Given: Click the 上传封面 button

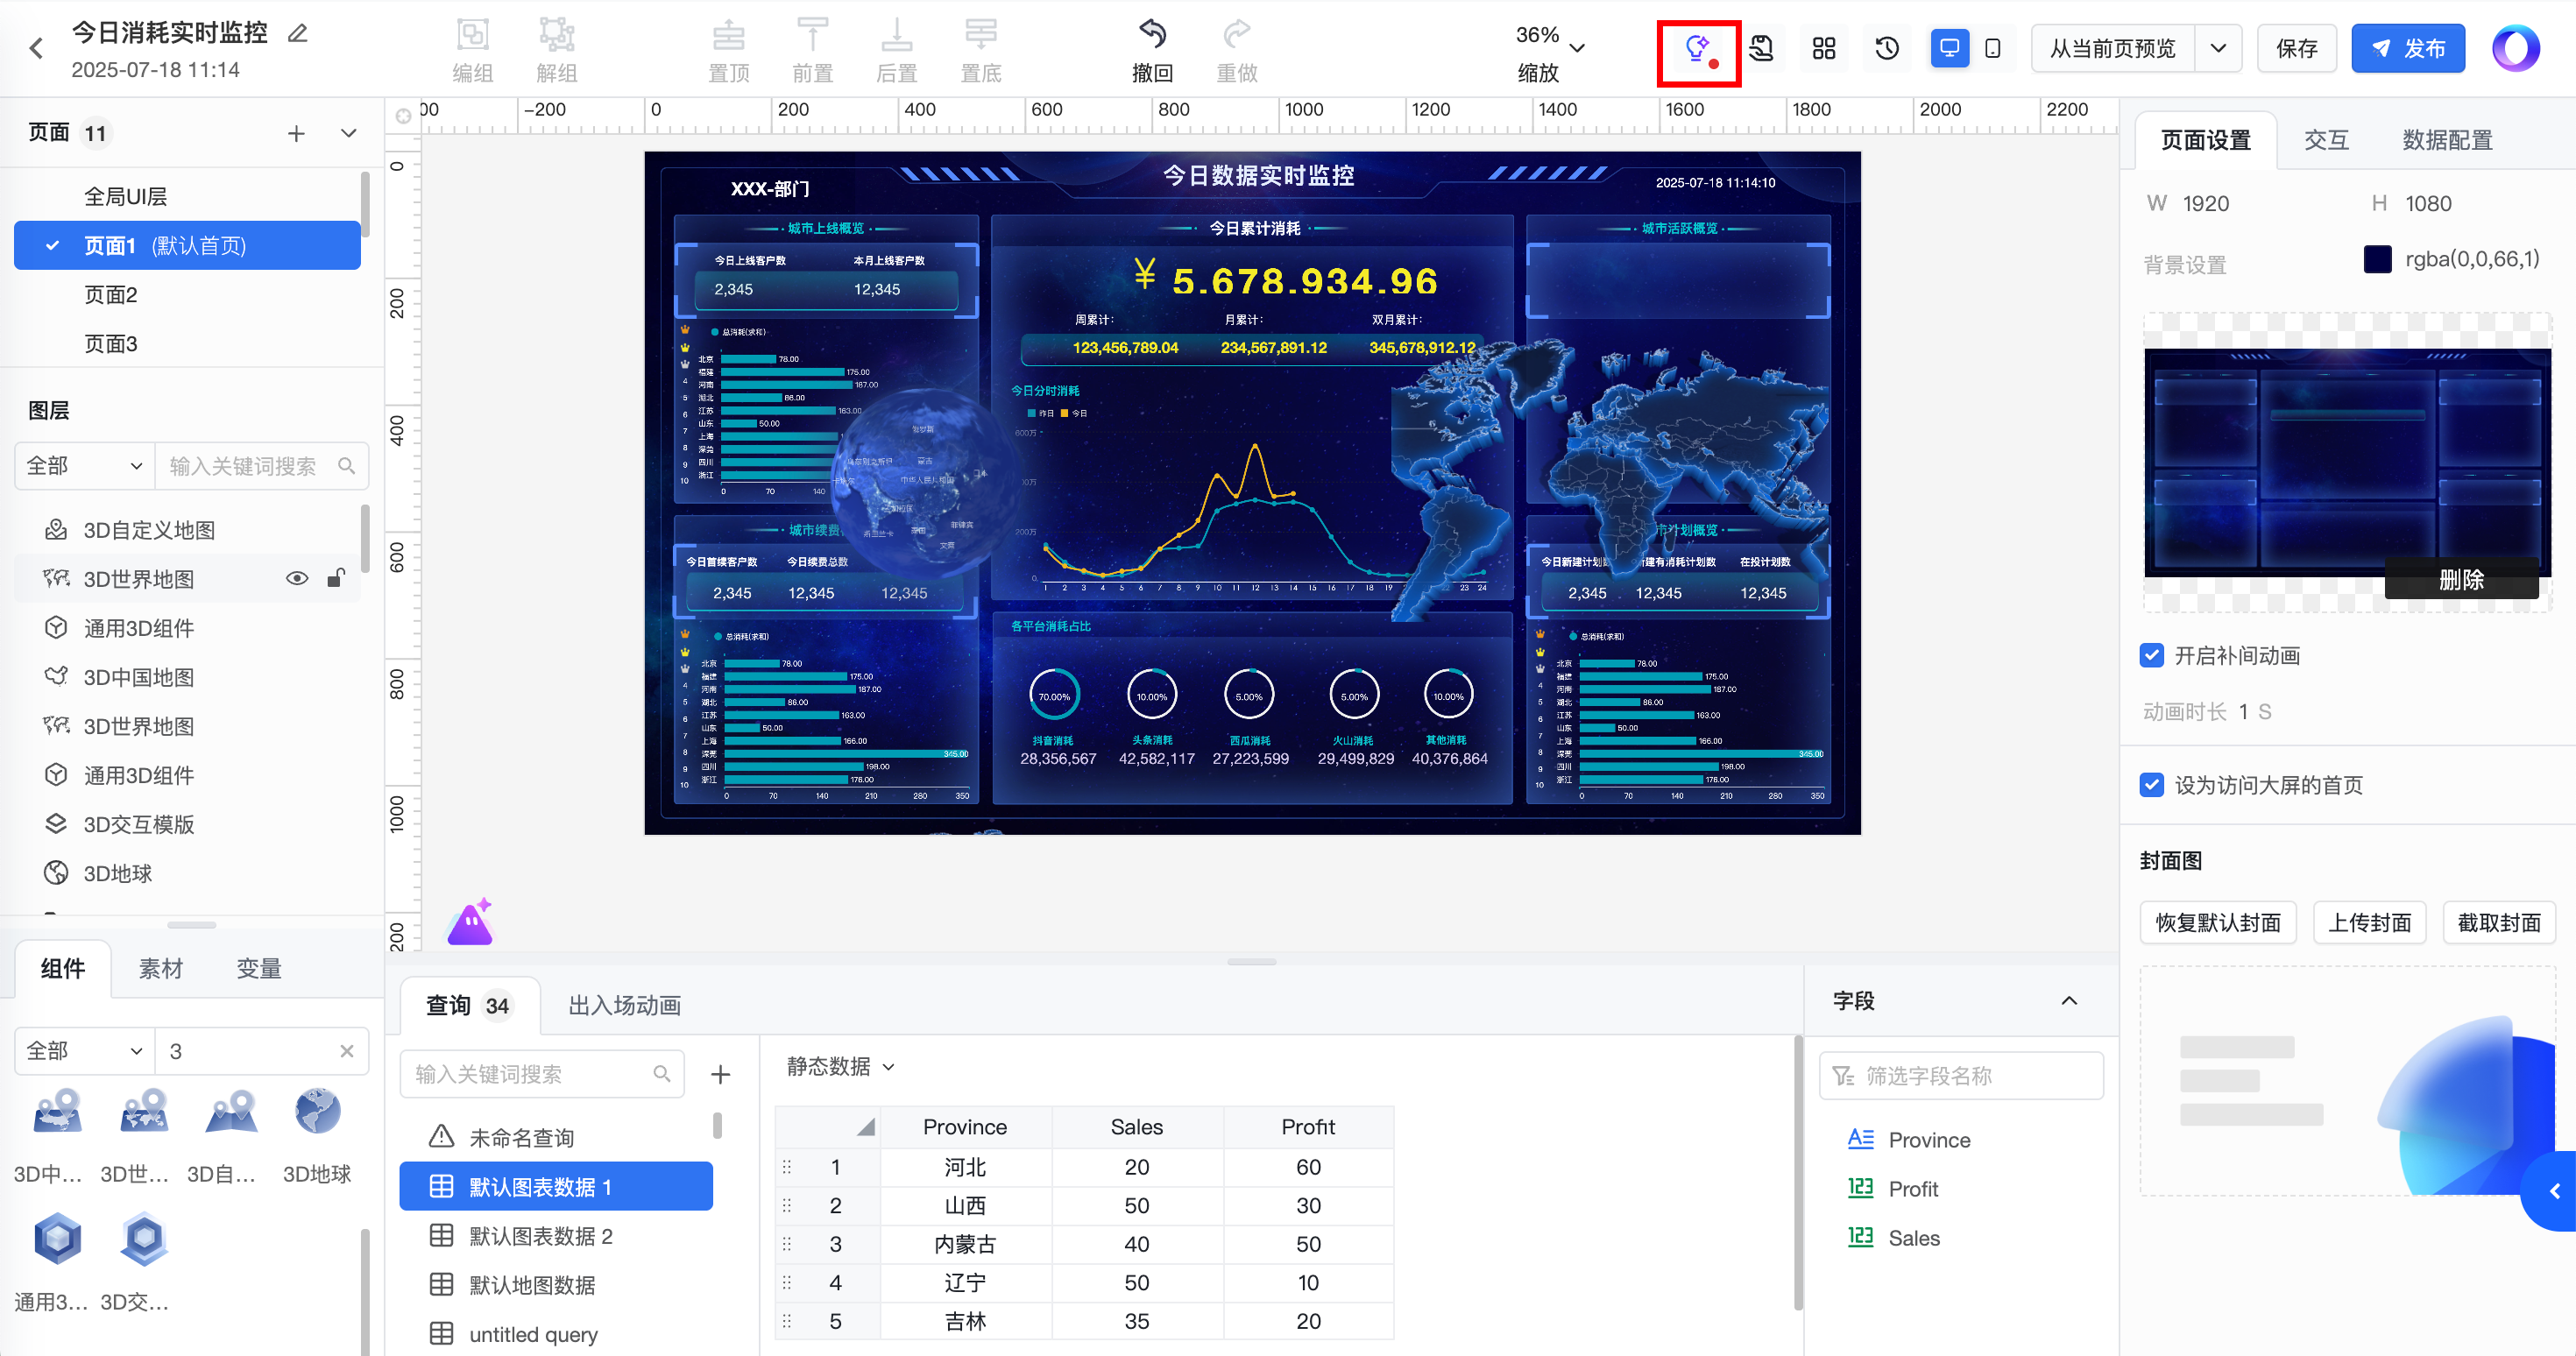Looking at the screenshot, I should coord(2369,922).
